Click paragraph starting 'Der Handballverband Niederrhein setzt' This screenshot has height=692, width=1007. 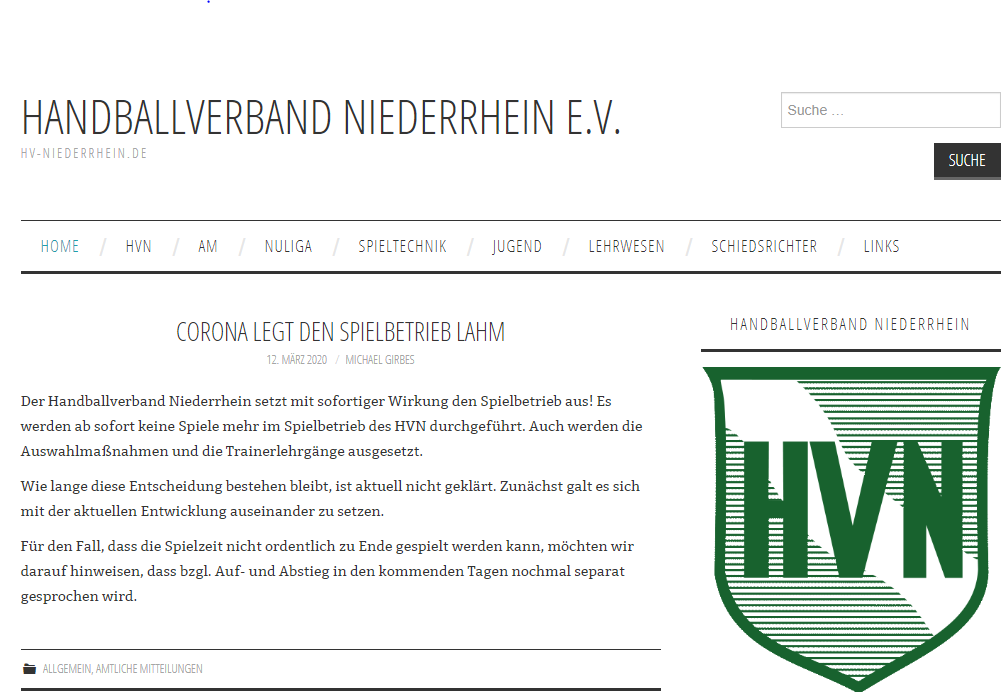(331, 426)
